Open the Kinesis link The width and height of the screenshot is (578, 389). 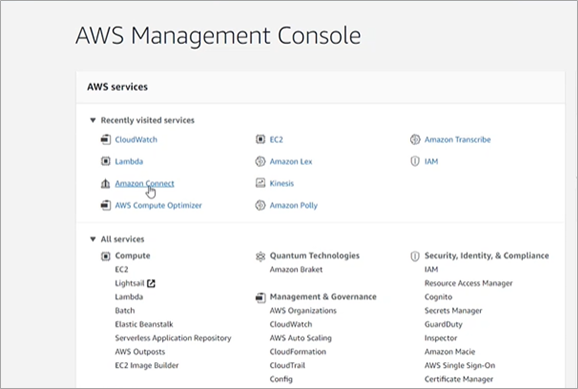point(282,183)
